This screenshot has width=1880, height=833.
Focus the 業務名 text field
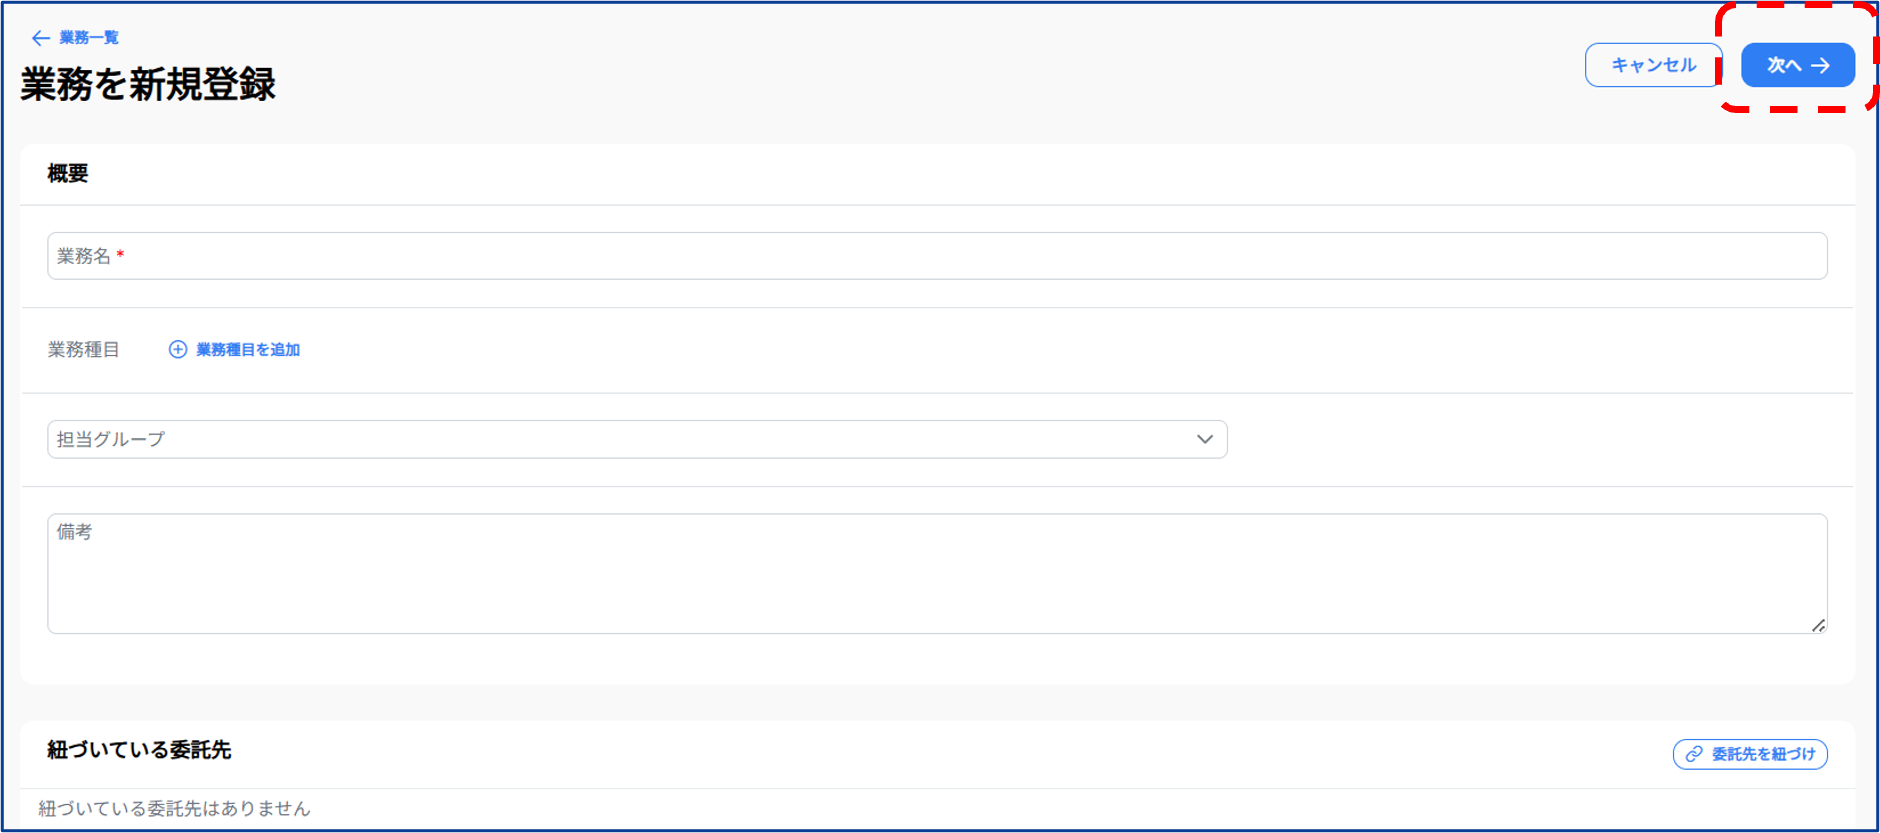pos(937,256)
